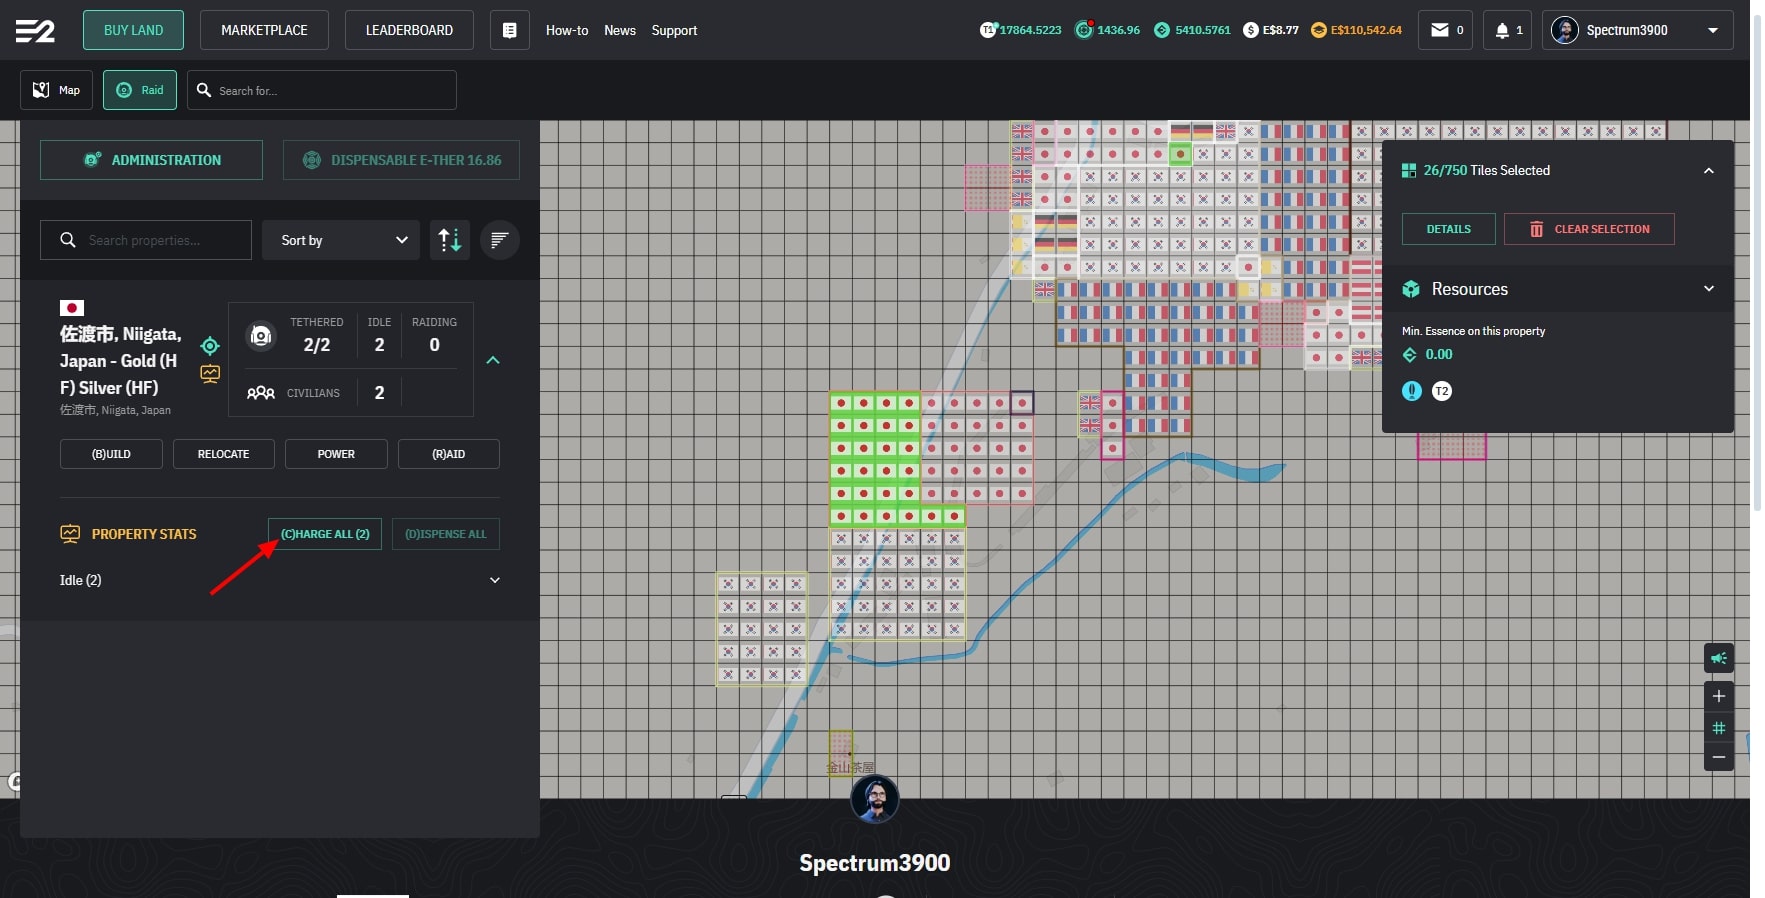
Task: Click Clear Selection button
Action: point(1588,229)
